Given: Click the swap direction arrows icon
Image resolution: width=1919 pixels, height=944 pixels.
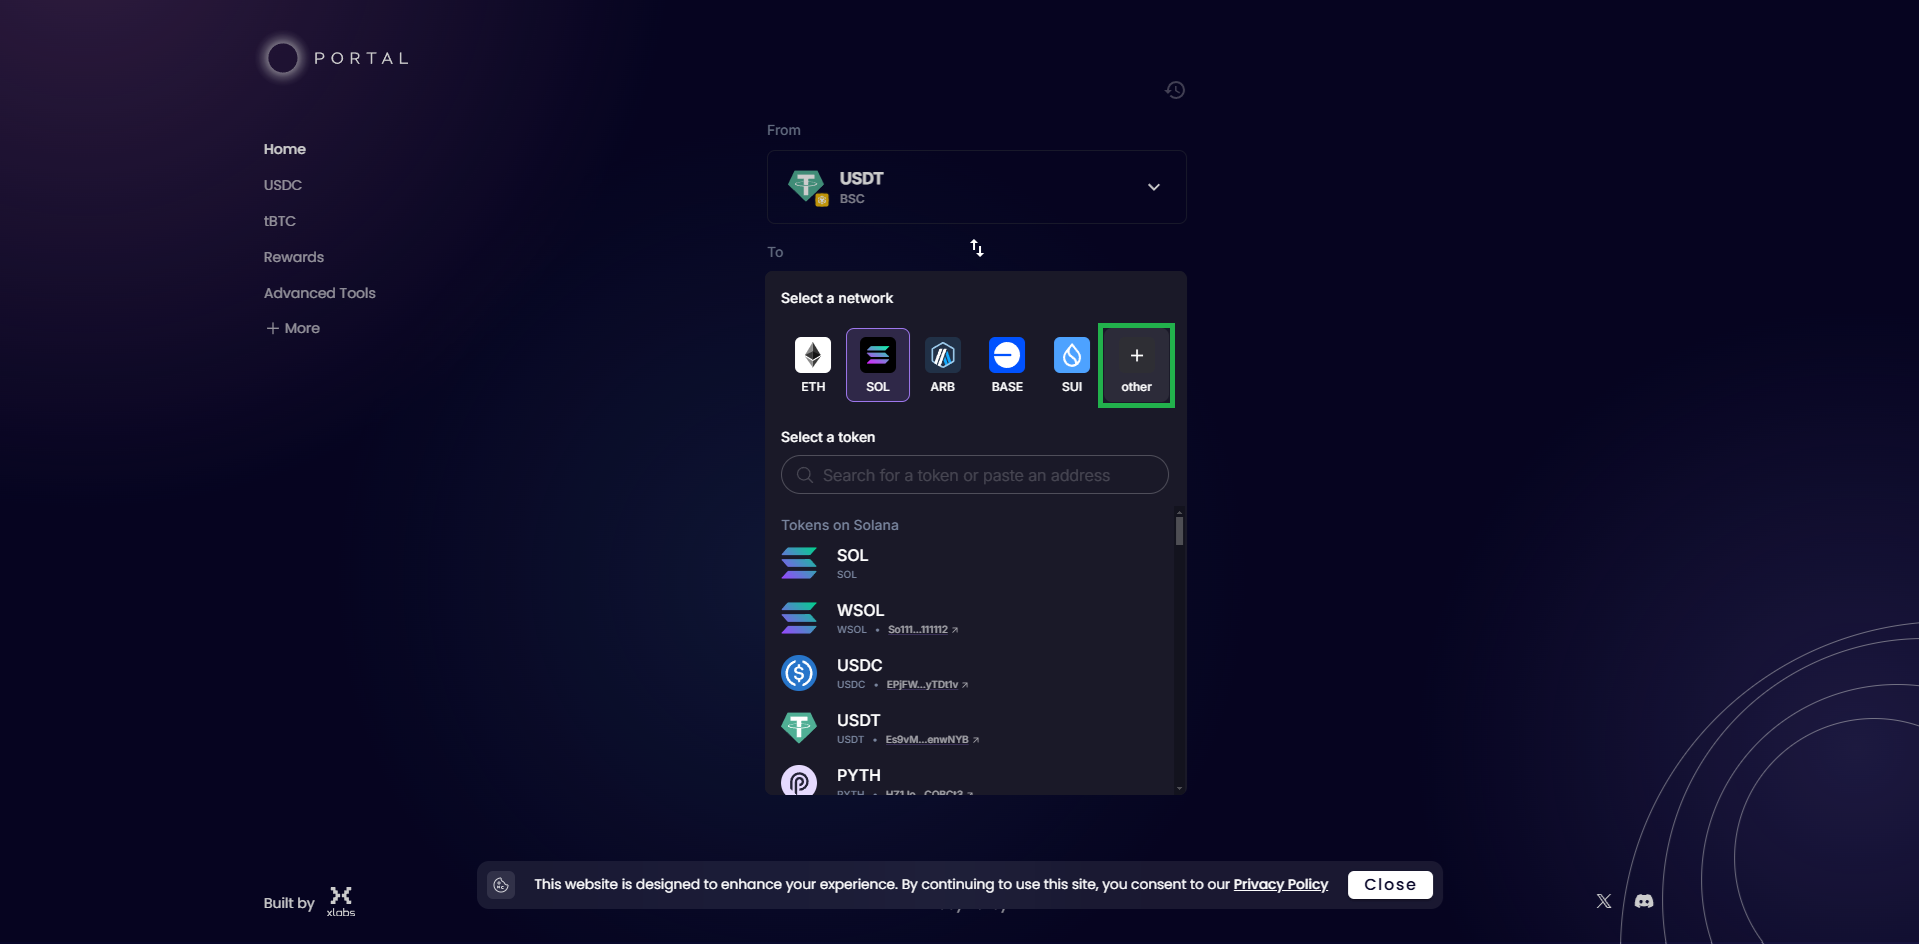Looking at the screenshot, I should pos(977,248).
